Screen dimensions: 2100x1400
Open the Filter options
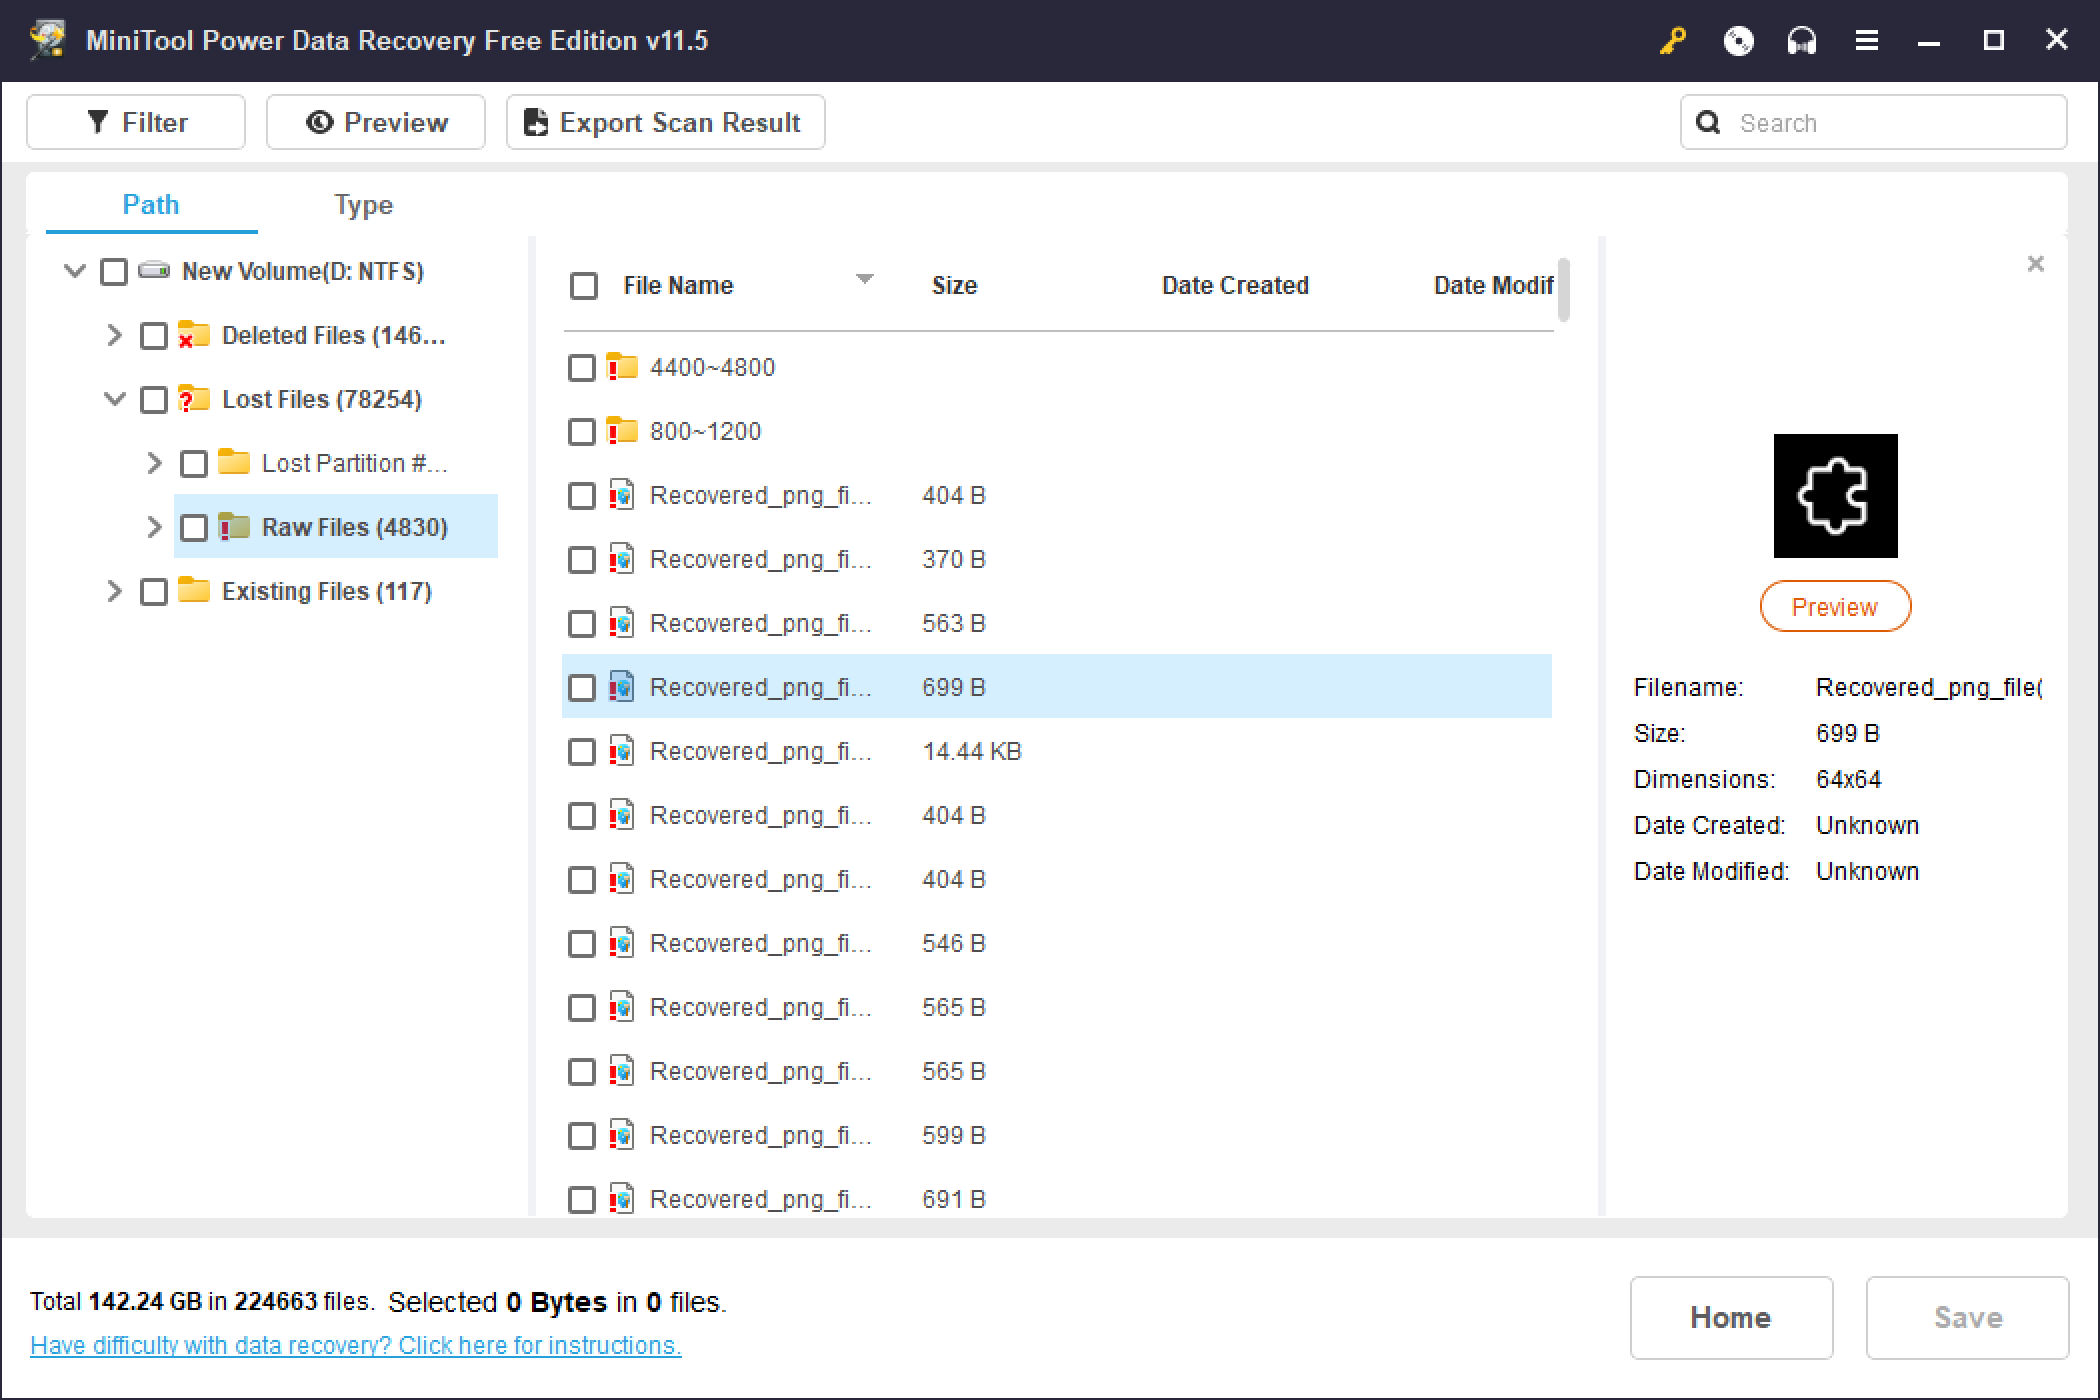136,122
